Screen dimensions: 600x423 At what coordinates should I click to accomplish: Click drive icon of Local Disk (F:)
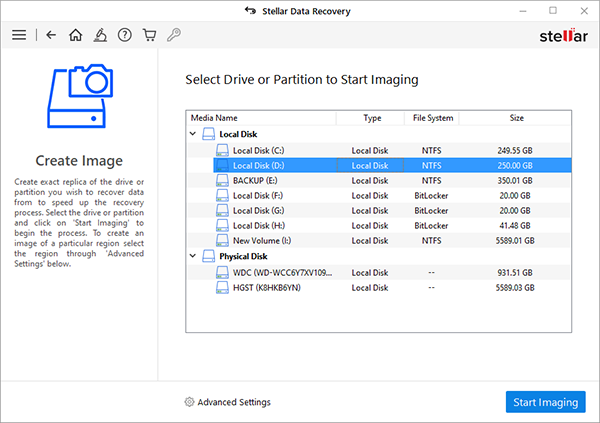[x=222, y=195]
